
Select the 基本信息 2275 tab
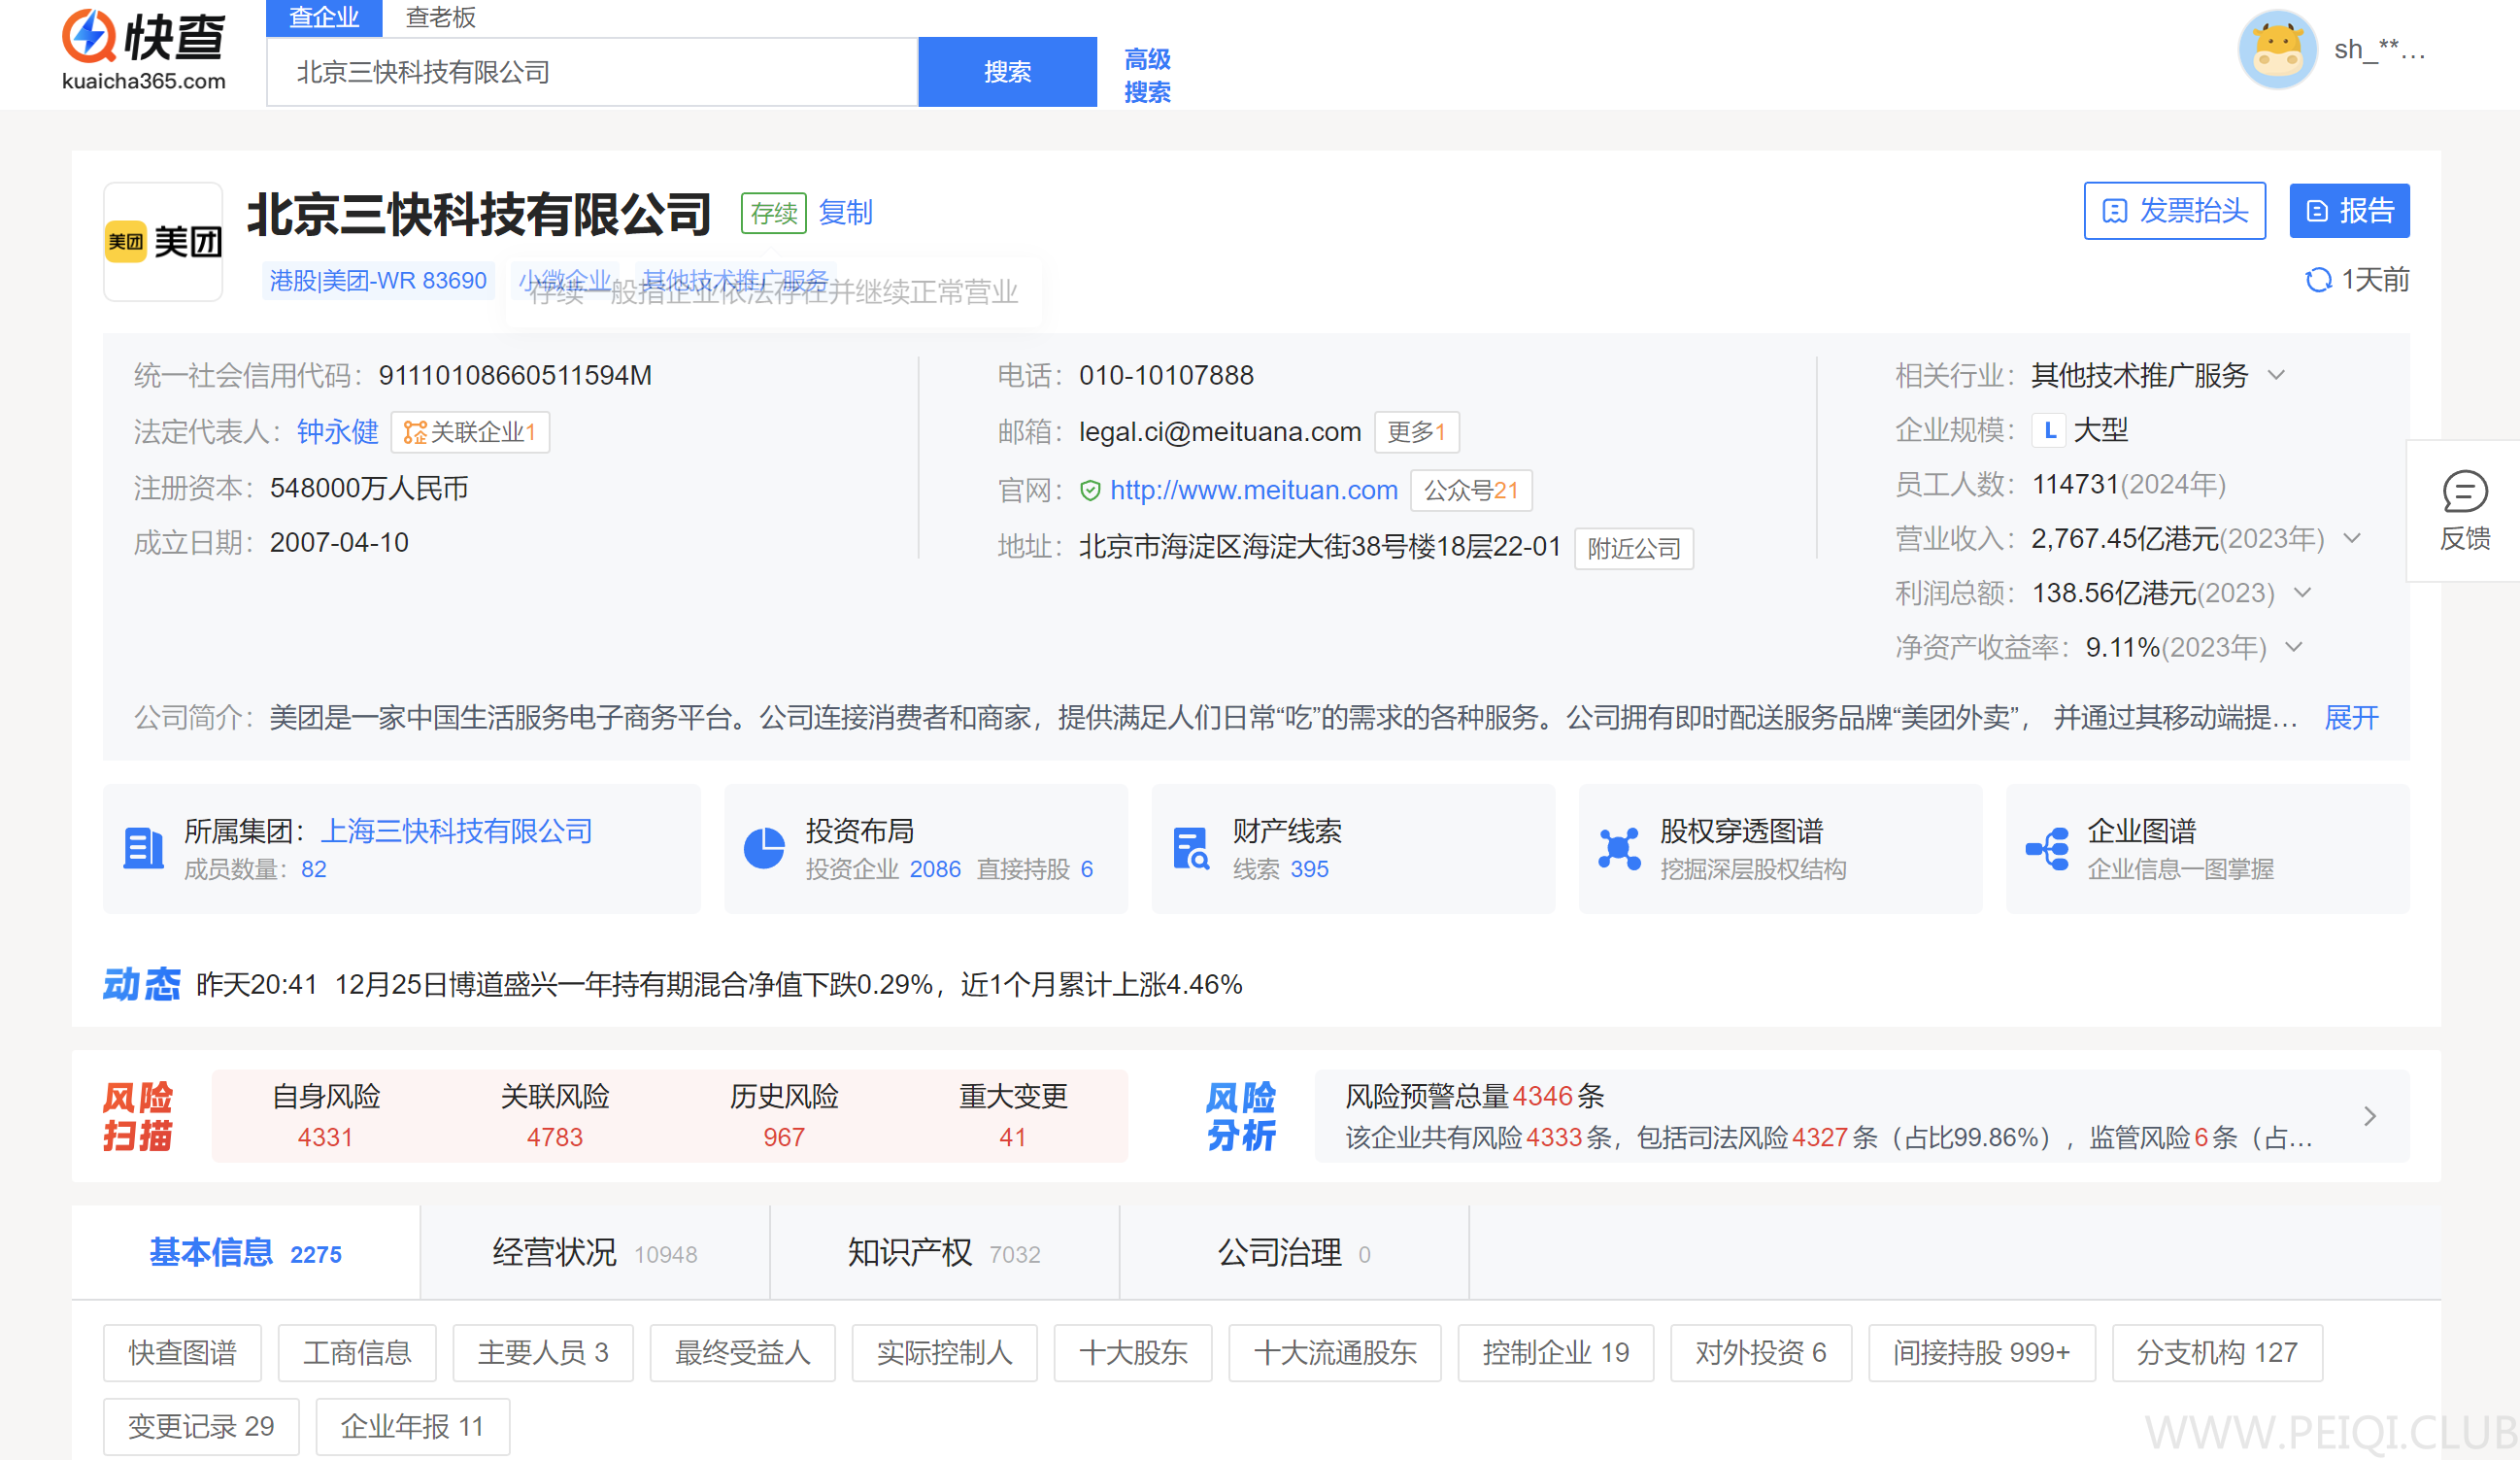click(246, 1252)
